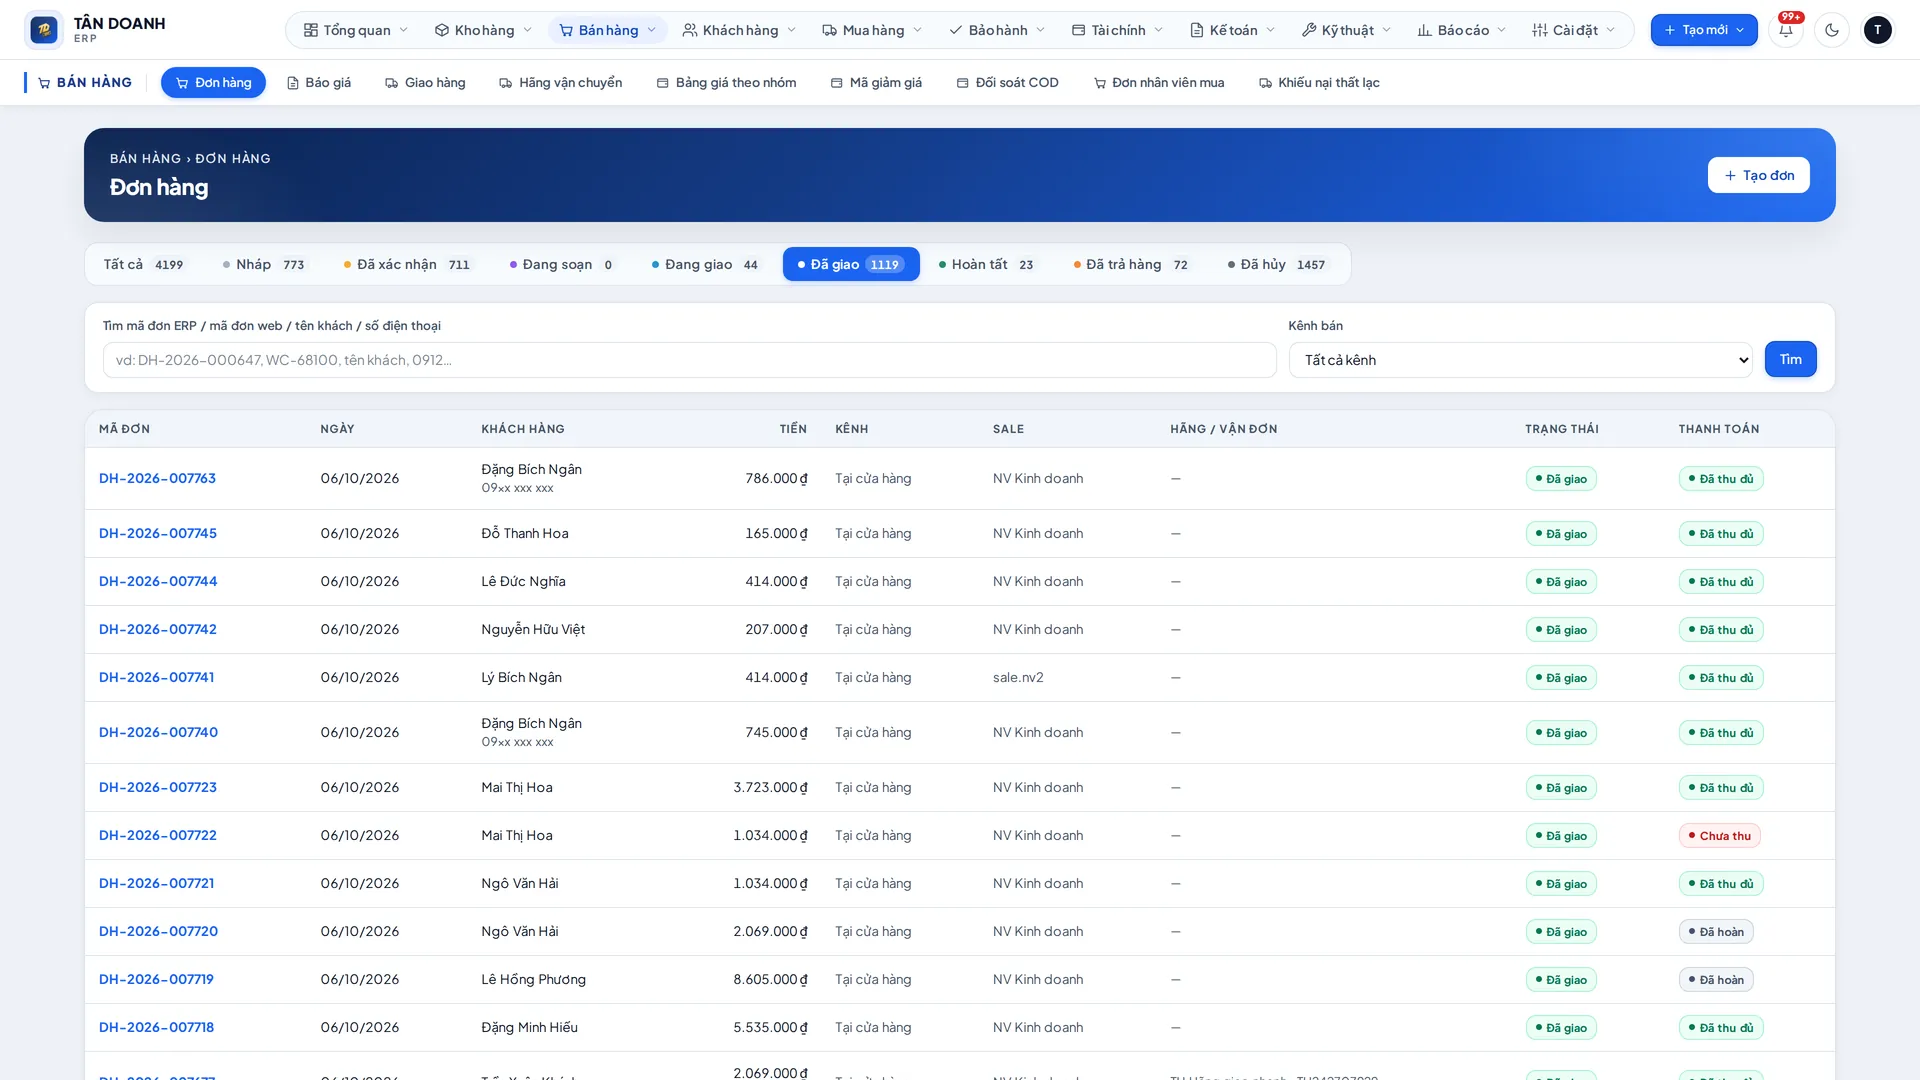Open Đơn nhân viên mua sub-tab
Screen dimensions: 1920x1080
click(1159, 82)
